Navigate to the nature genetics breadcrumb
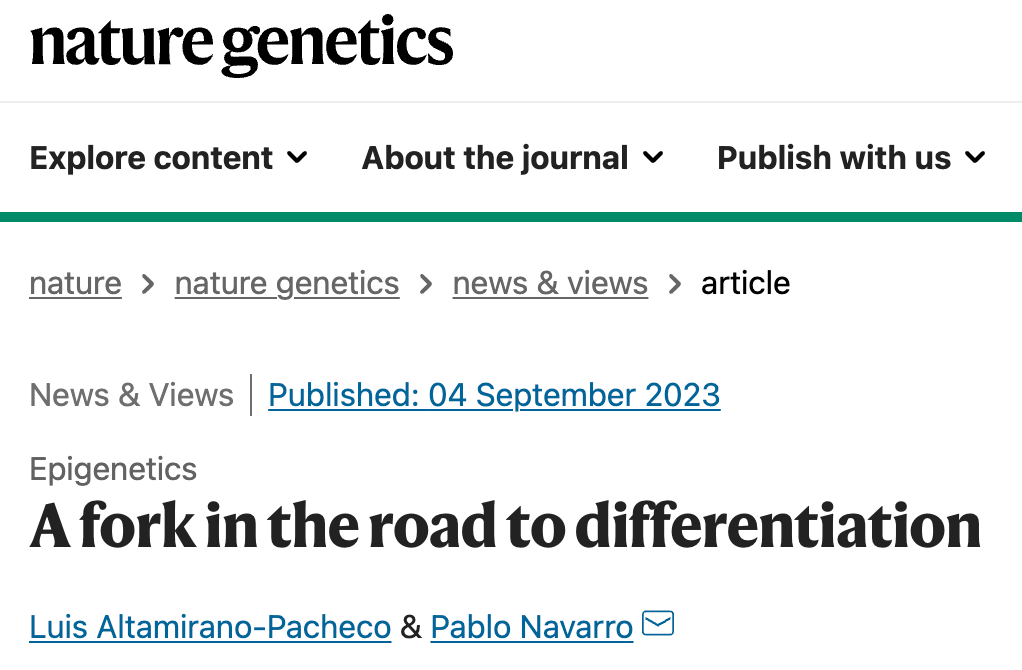 (x=287, y=284)
